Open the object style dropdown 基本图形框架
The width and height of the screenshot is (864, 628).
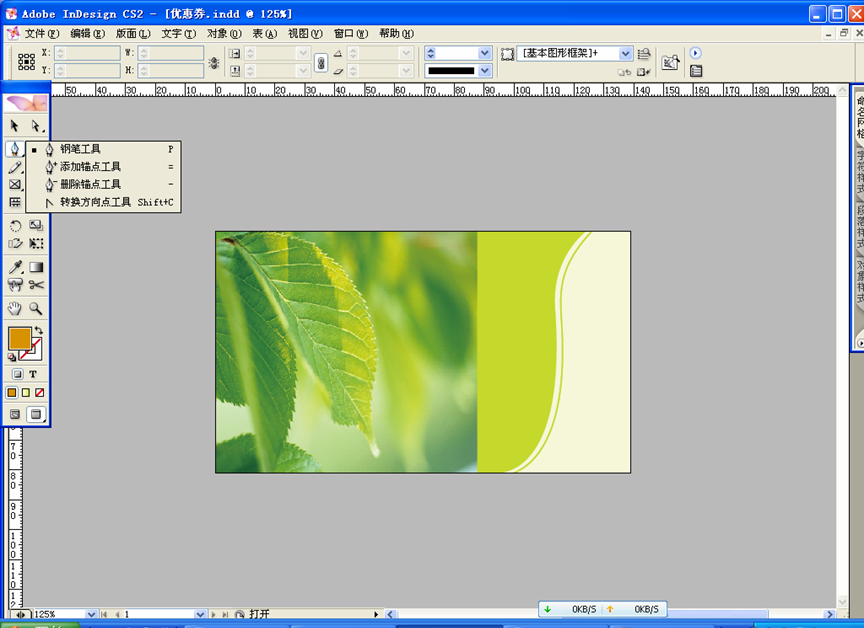[626, 53]
